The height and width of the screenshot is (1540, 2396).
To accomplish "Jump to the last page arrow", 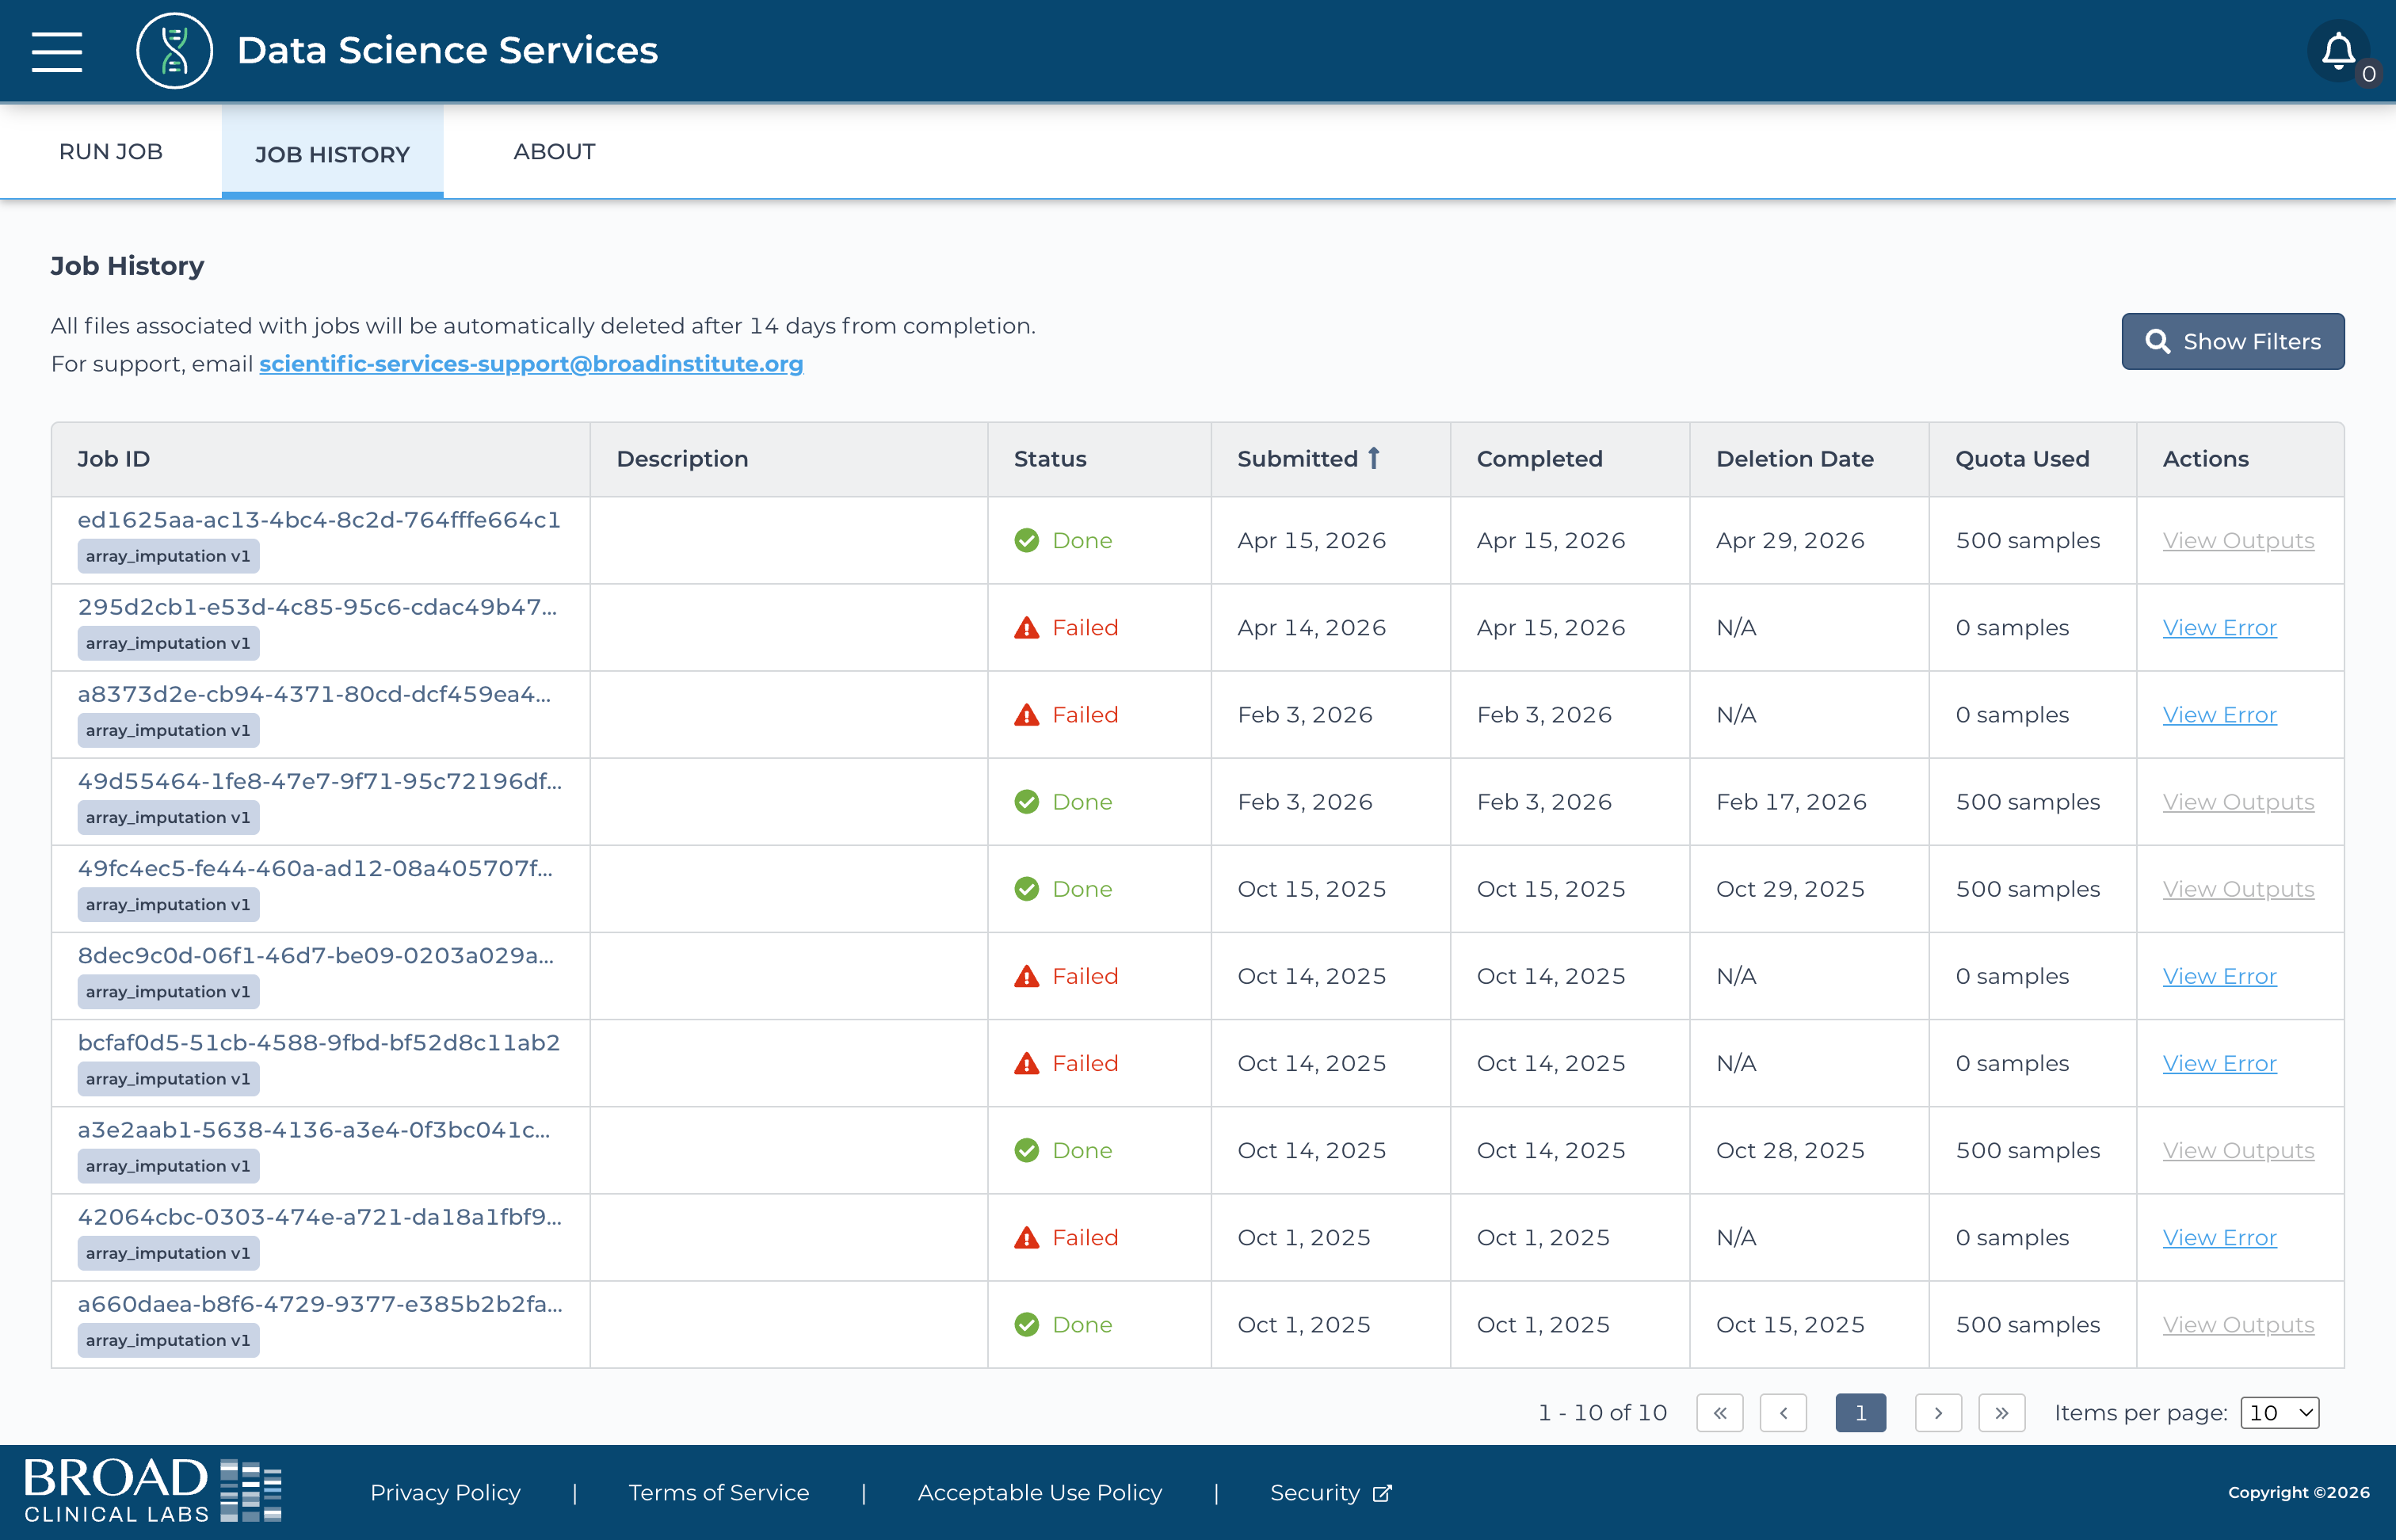I will click(2002, 1413).
